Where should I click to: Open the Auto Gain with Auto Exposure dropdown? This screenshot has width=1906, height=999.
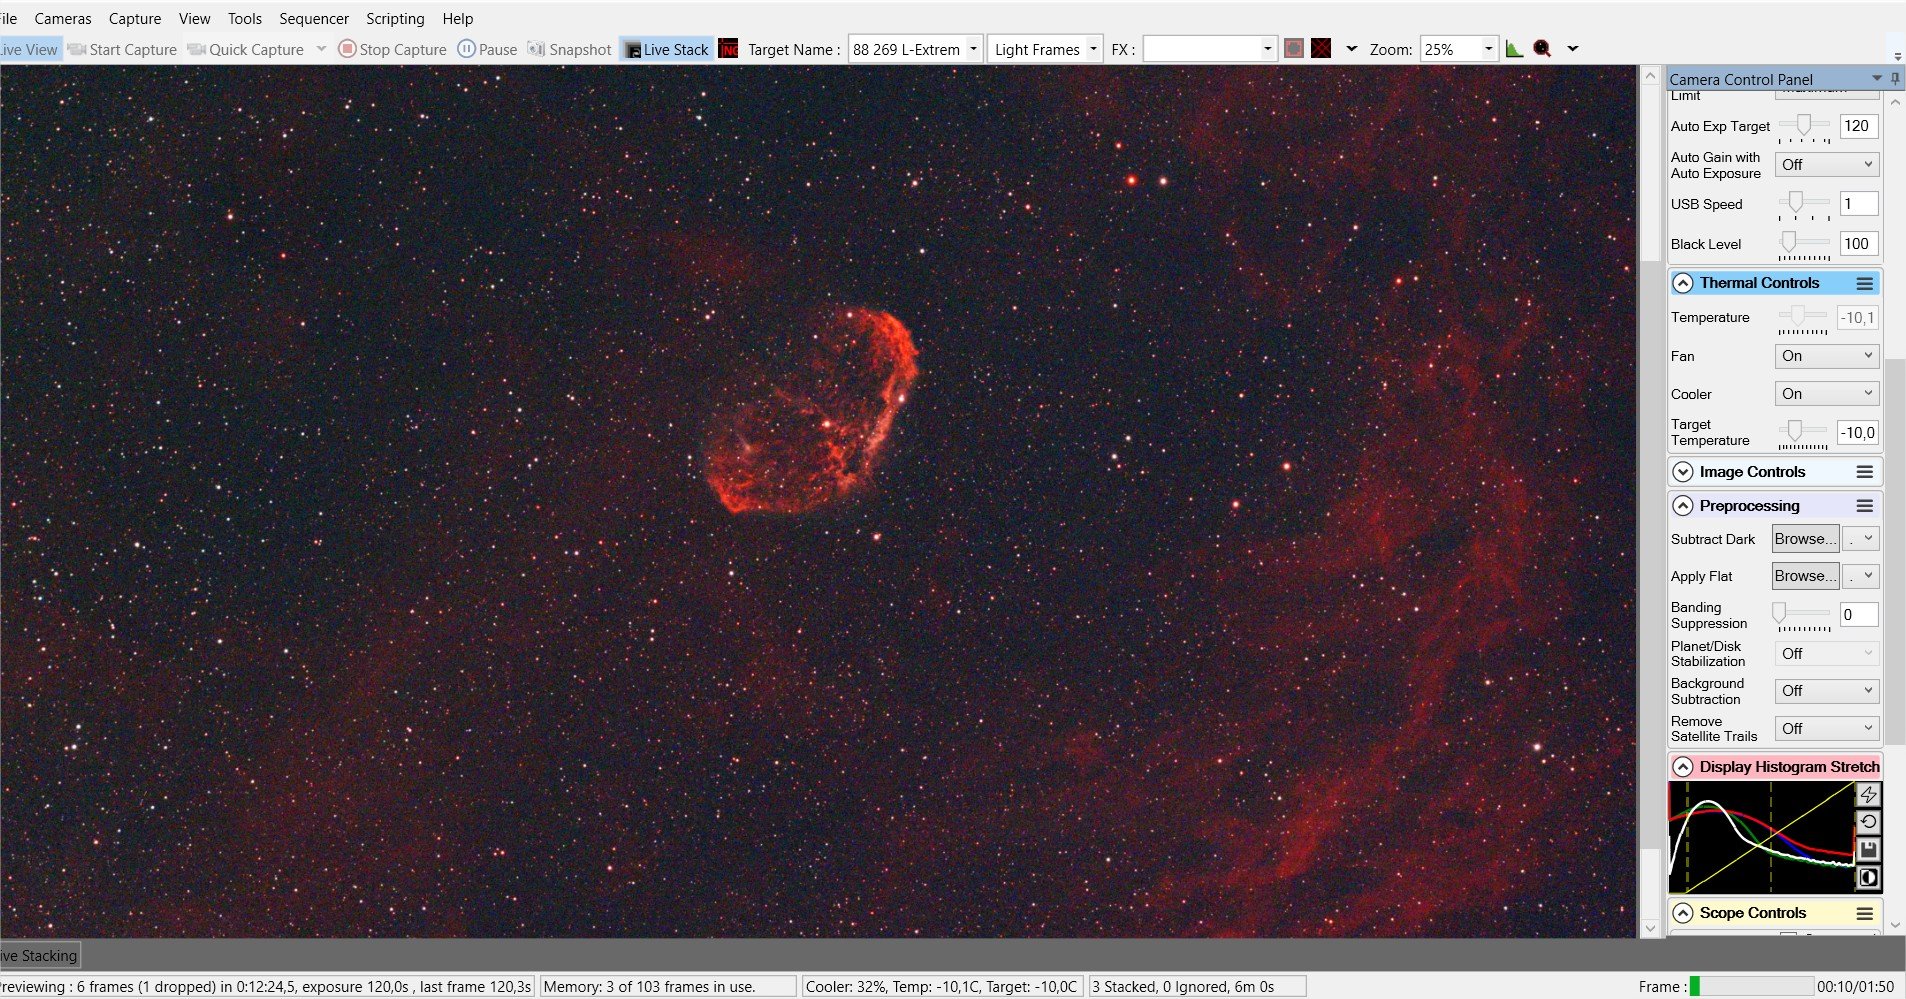(1827, 165)
